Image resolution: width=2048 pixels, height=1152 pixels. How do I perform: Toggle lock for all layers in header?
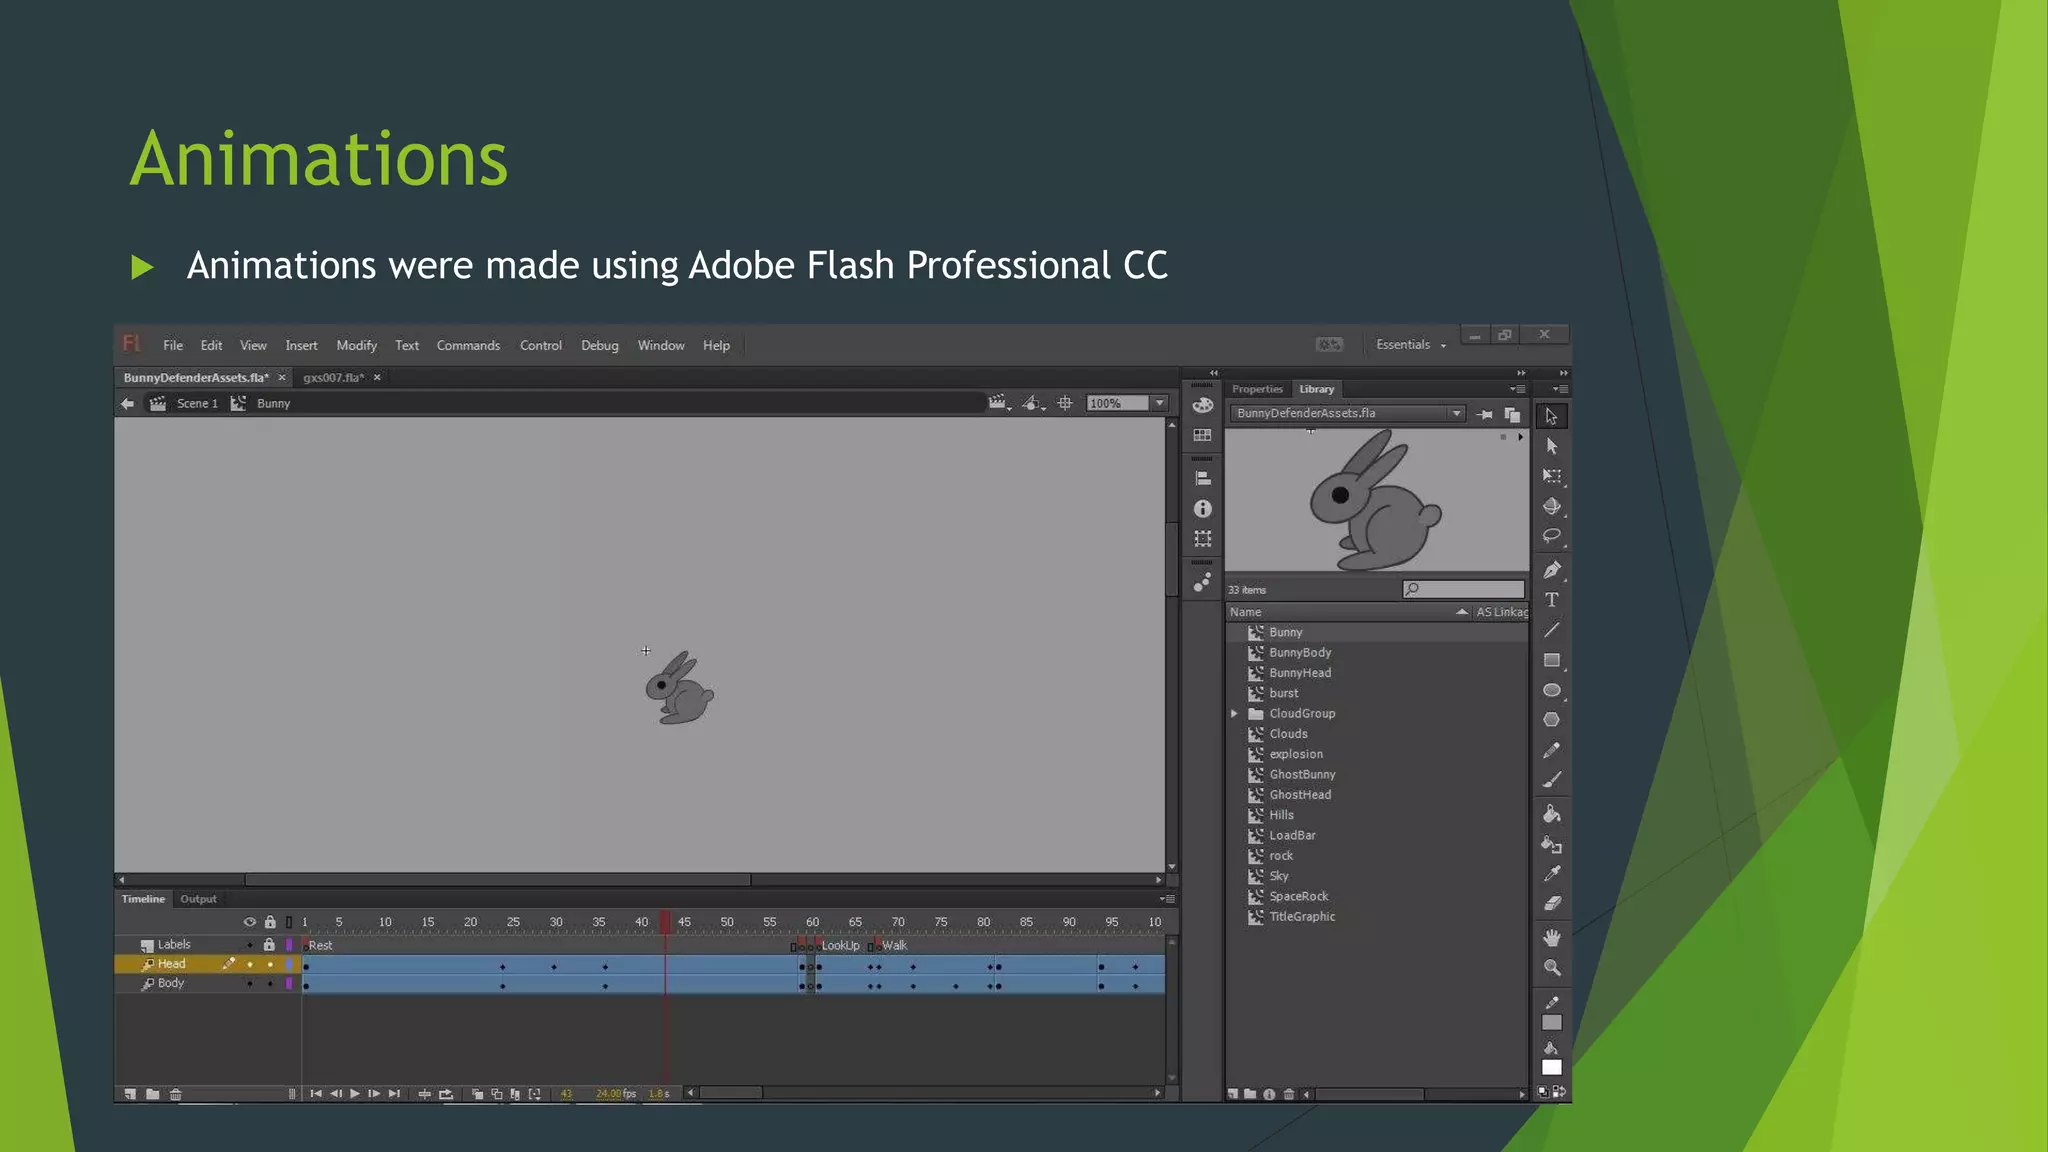coord(270,922)
